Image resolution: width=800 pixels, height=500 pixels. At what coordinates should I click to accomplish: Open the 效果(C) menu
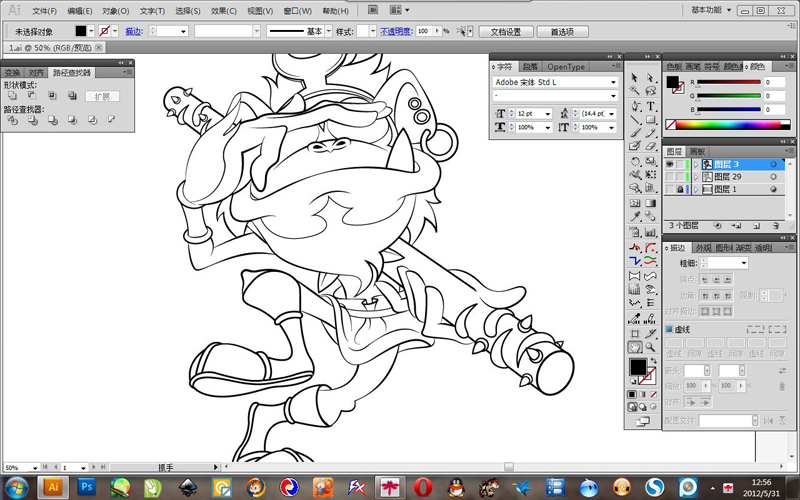point(223,11)
